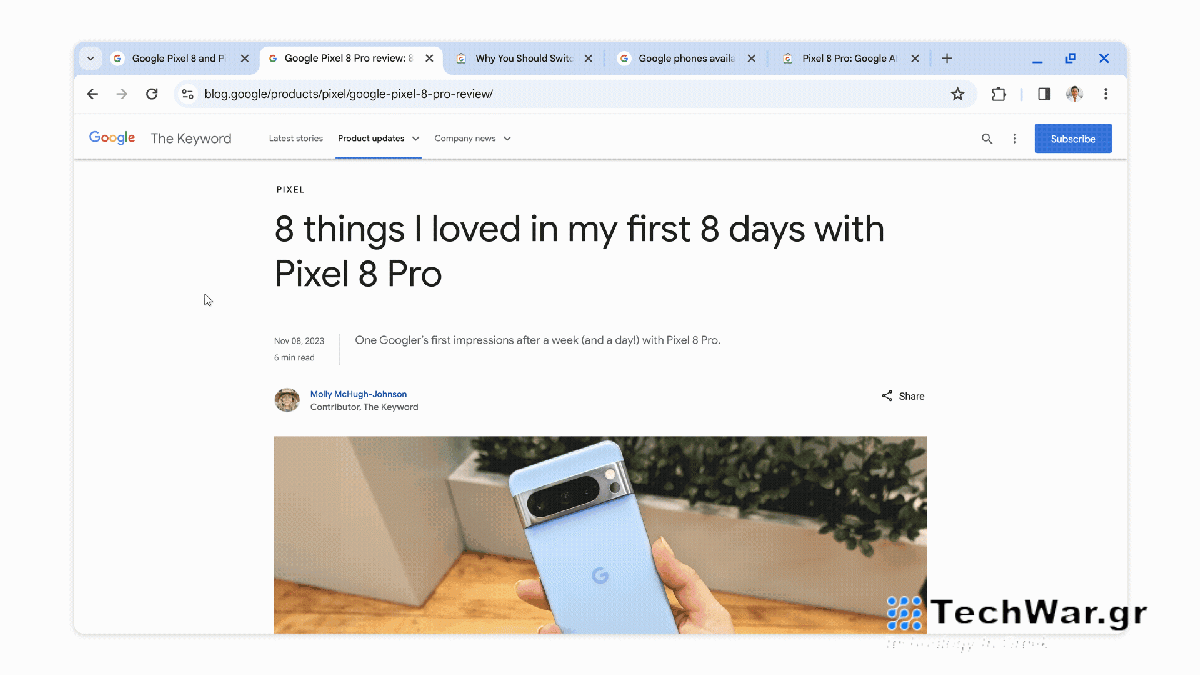Open the extensions puzzle icon
The height and width of the screenshot is (675, 1200).
[x=998, y=94]
